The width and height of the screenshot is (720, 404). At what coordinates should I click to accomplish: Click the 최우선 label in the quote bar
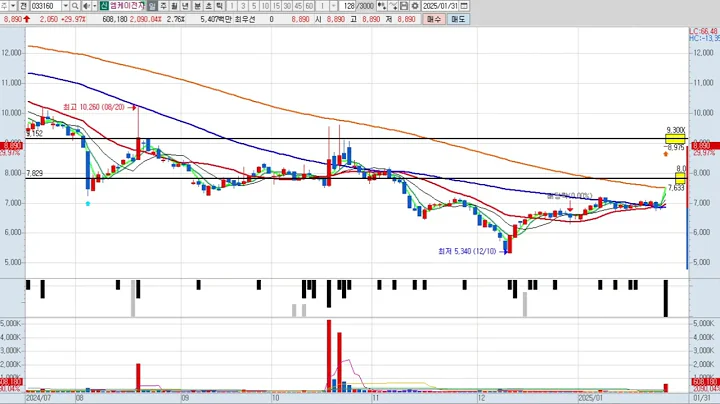pos(245,19)
